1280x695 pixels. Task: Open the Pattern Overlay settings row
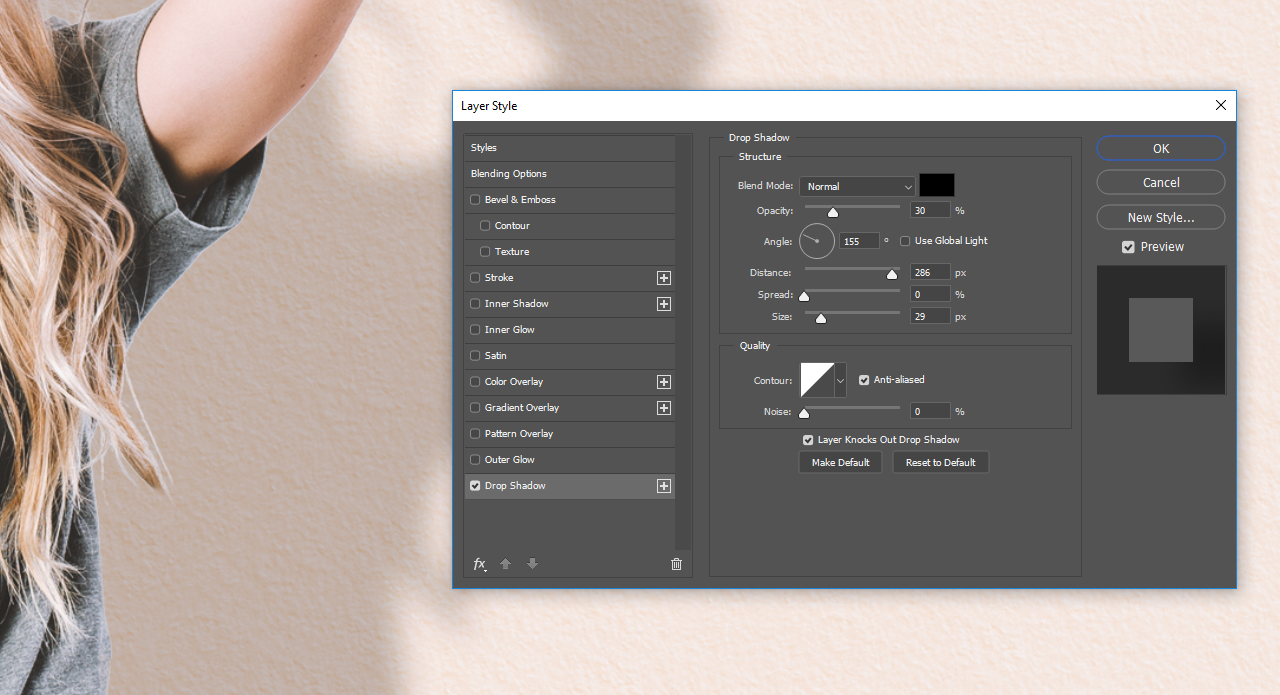pyautogui.click(x=569, y=434)
